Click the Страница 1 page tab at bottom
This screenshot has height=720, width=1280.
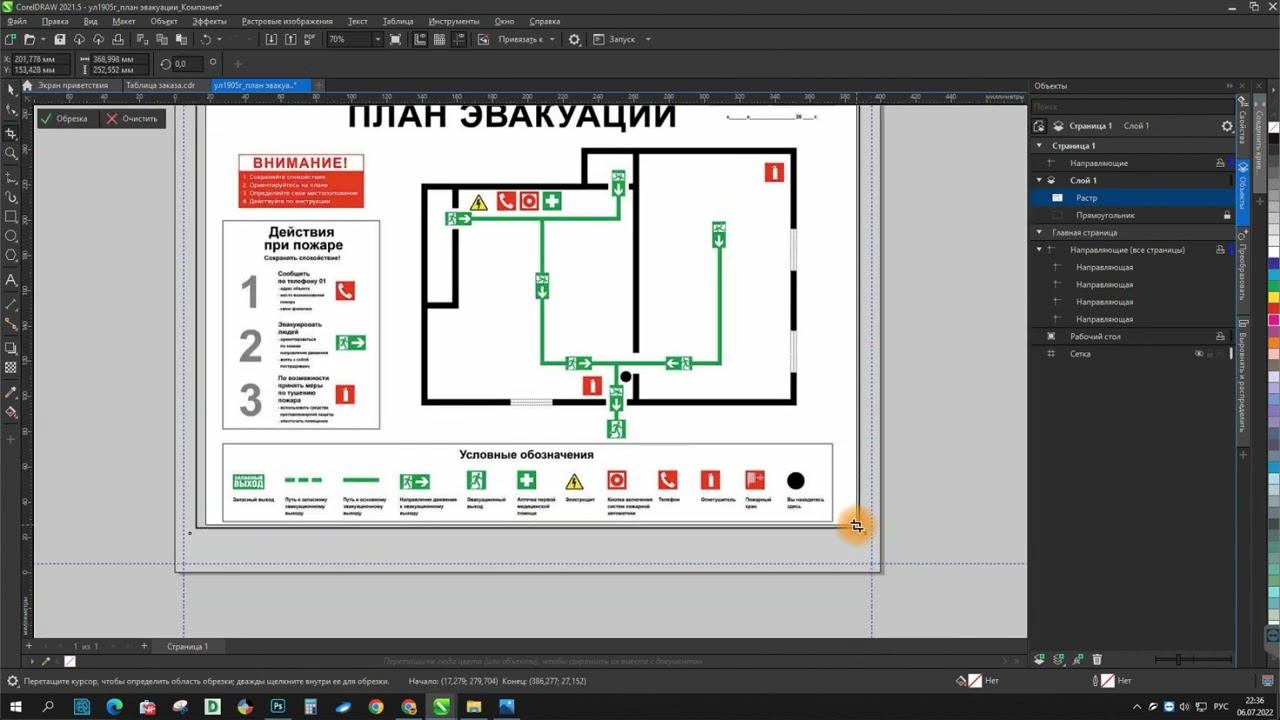click(187, 647)
